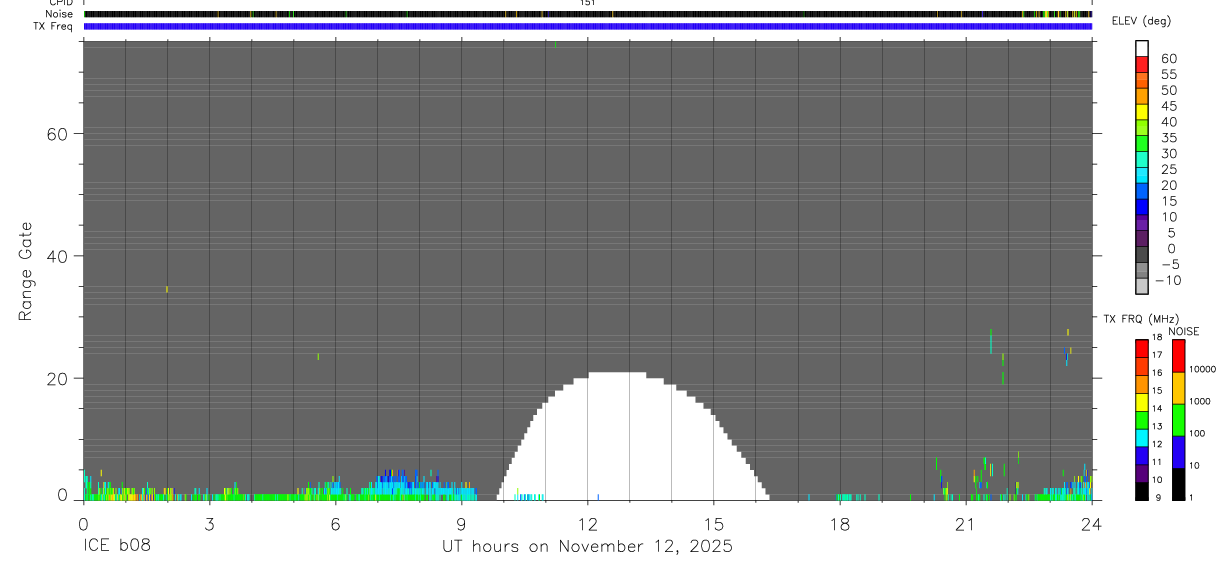Click the white top segment of the ELEV colorbar

[1142, 49]
